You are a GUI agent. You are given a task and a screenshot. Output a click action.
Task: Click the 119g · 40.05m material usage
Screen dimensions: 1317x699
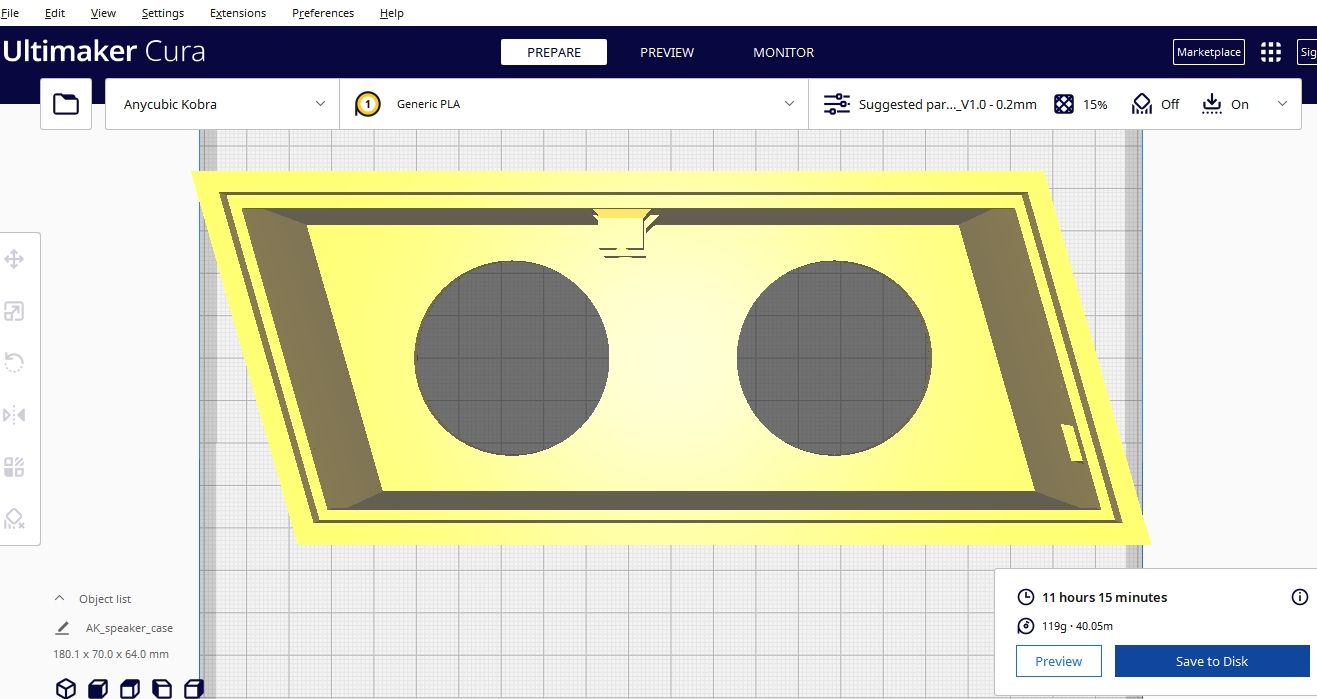(1077, 626)
